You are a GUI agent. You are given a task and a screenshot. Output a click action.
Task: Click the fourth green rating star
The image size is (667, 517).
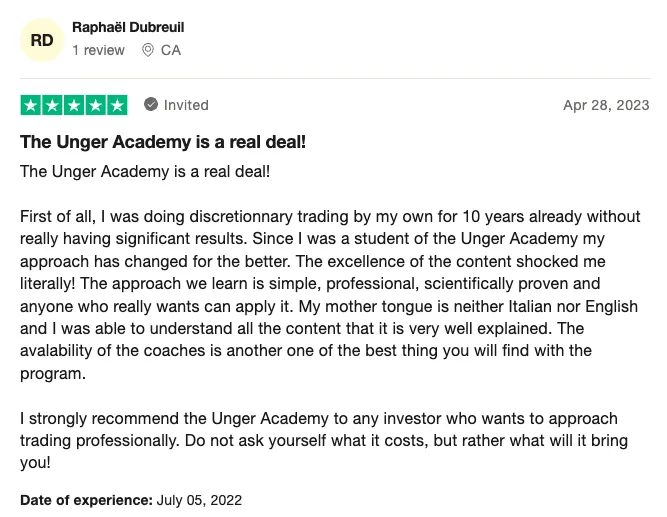click(x=96, y=105)
